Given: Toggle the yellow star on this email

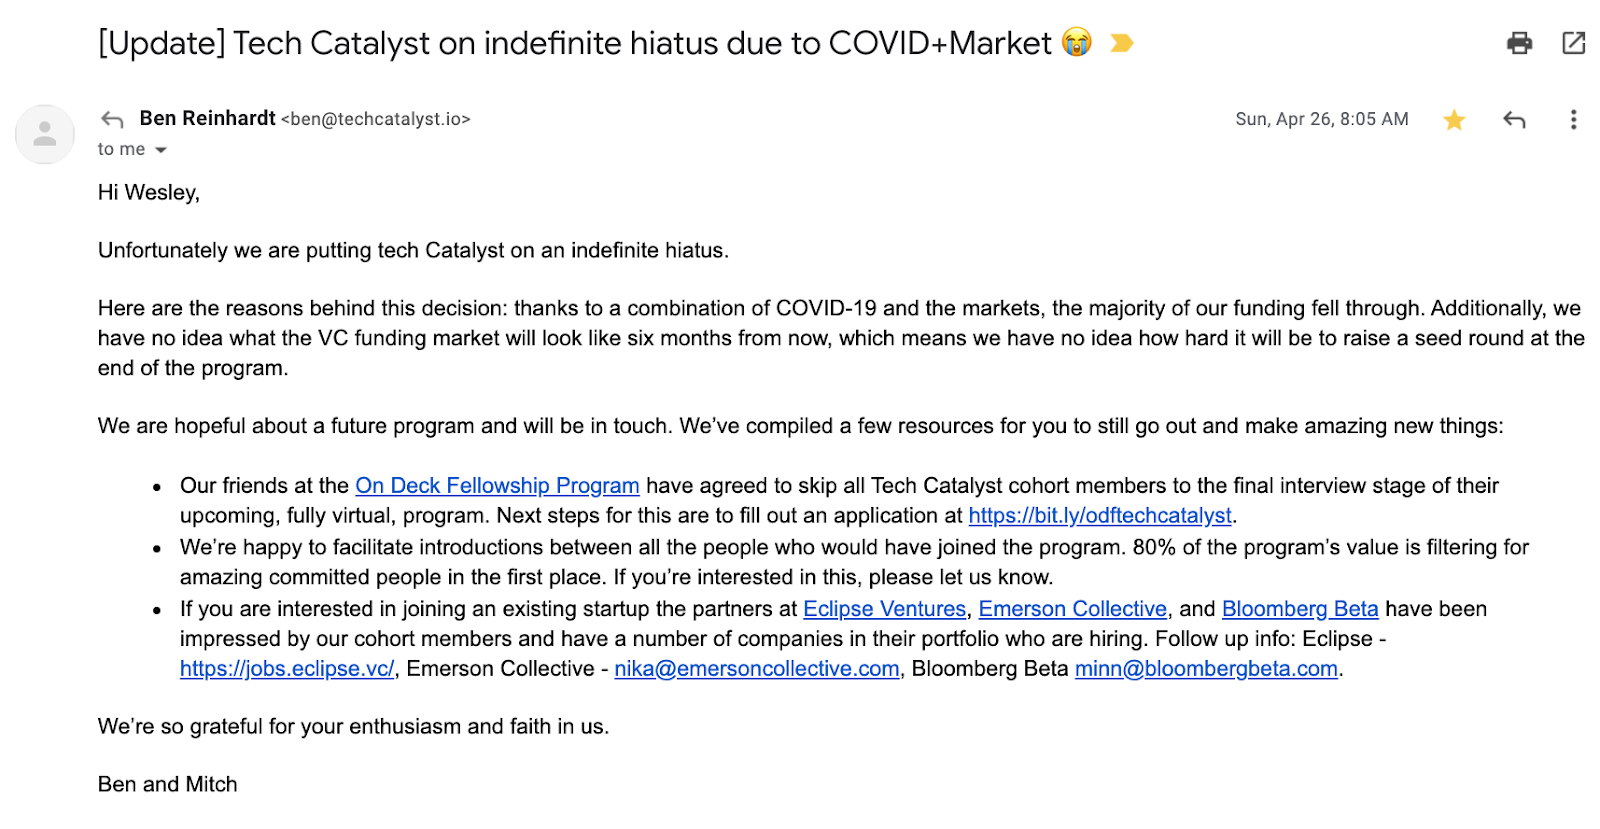Looking at the screenshot, I should pyautogui.click(x=1454, y=120).
